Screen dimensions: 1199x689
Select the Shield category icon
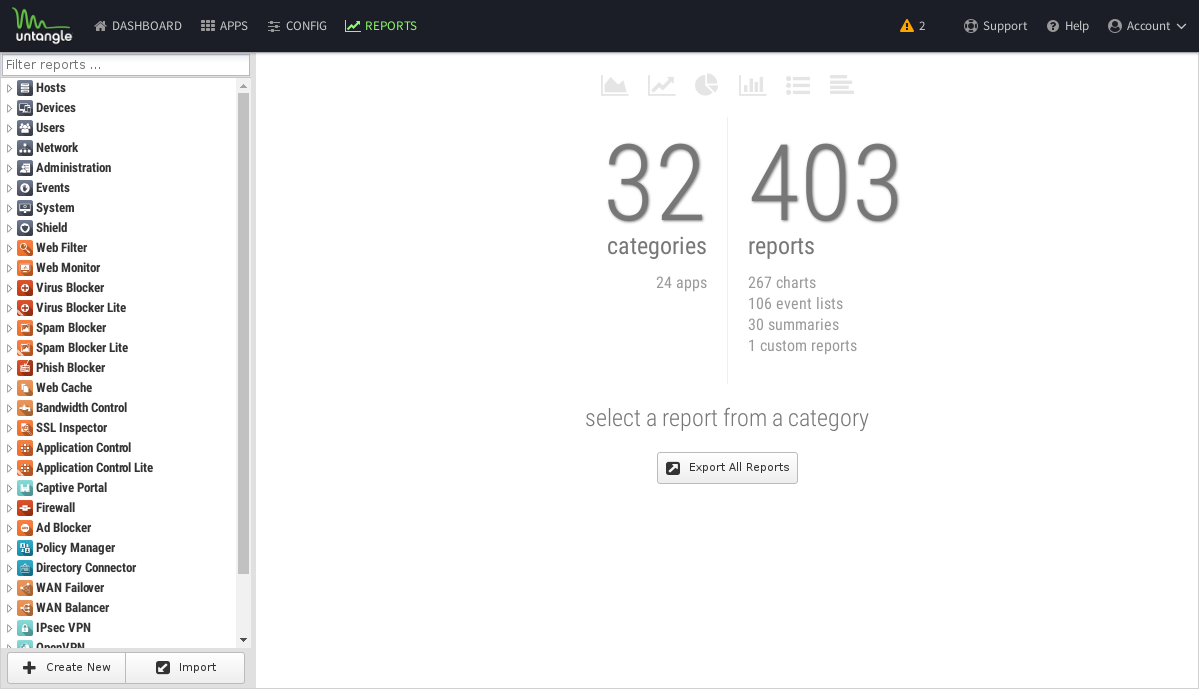(25, 228)
